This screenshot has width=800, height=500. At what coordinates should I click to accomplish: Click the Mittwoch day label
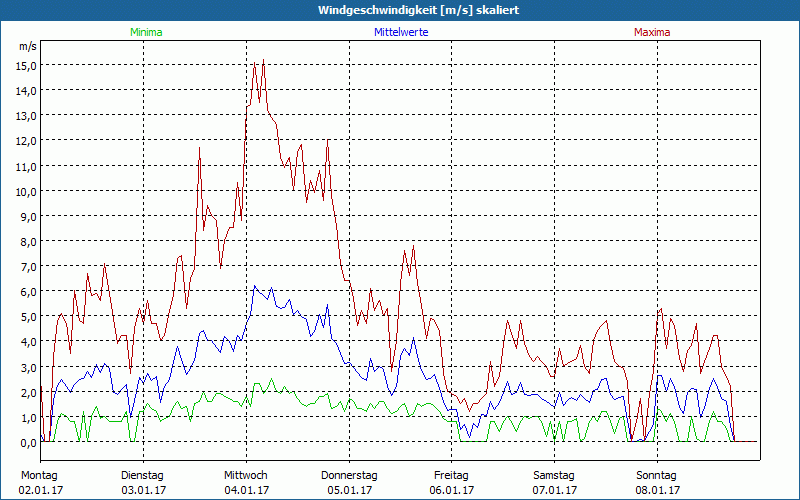coord(246,475)
